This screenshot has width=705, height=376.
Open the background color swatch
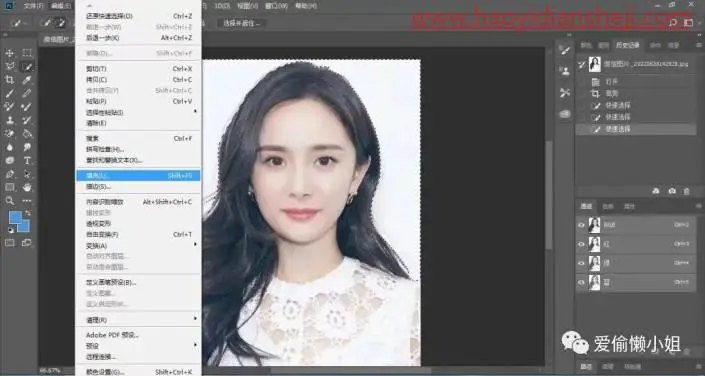25,227
